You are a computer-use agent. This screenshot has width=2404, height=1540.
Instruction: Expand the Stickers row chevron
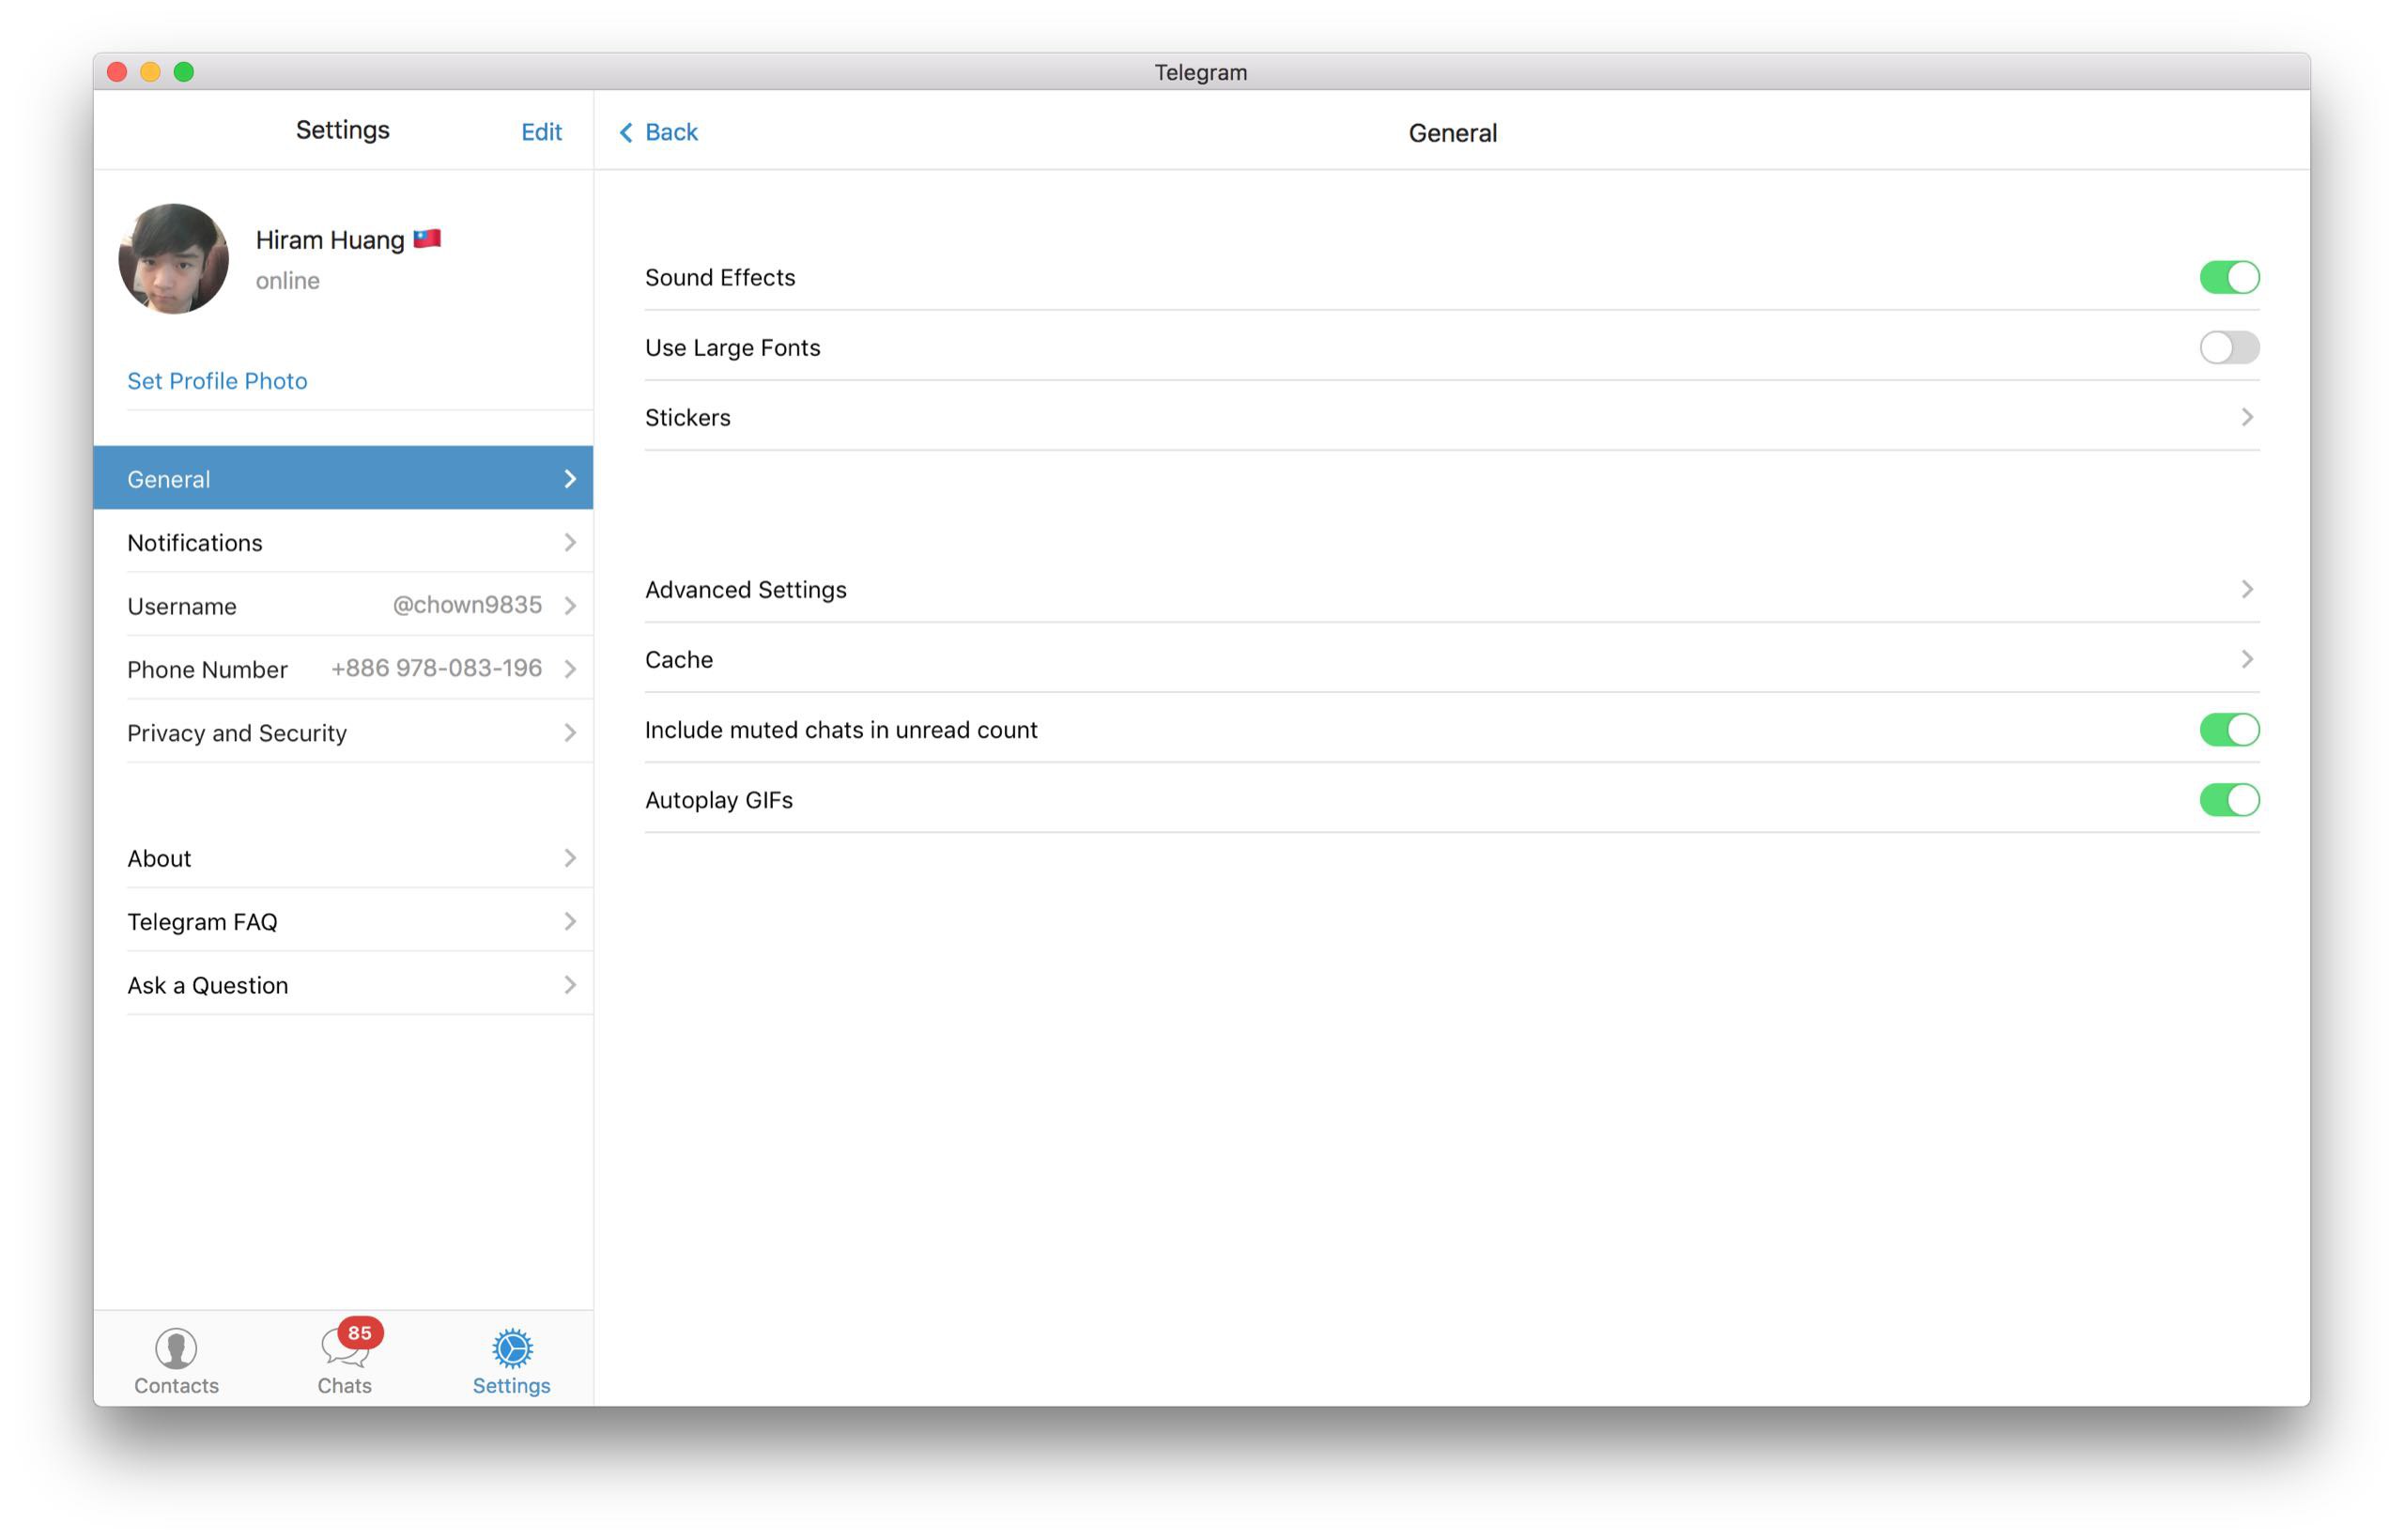click(x=2247, y=417)
